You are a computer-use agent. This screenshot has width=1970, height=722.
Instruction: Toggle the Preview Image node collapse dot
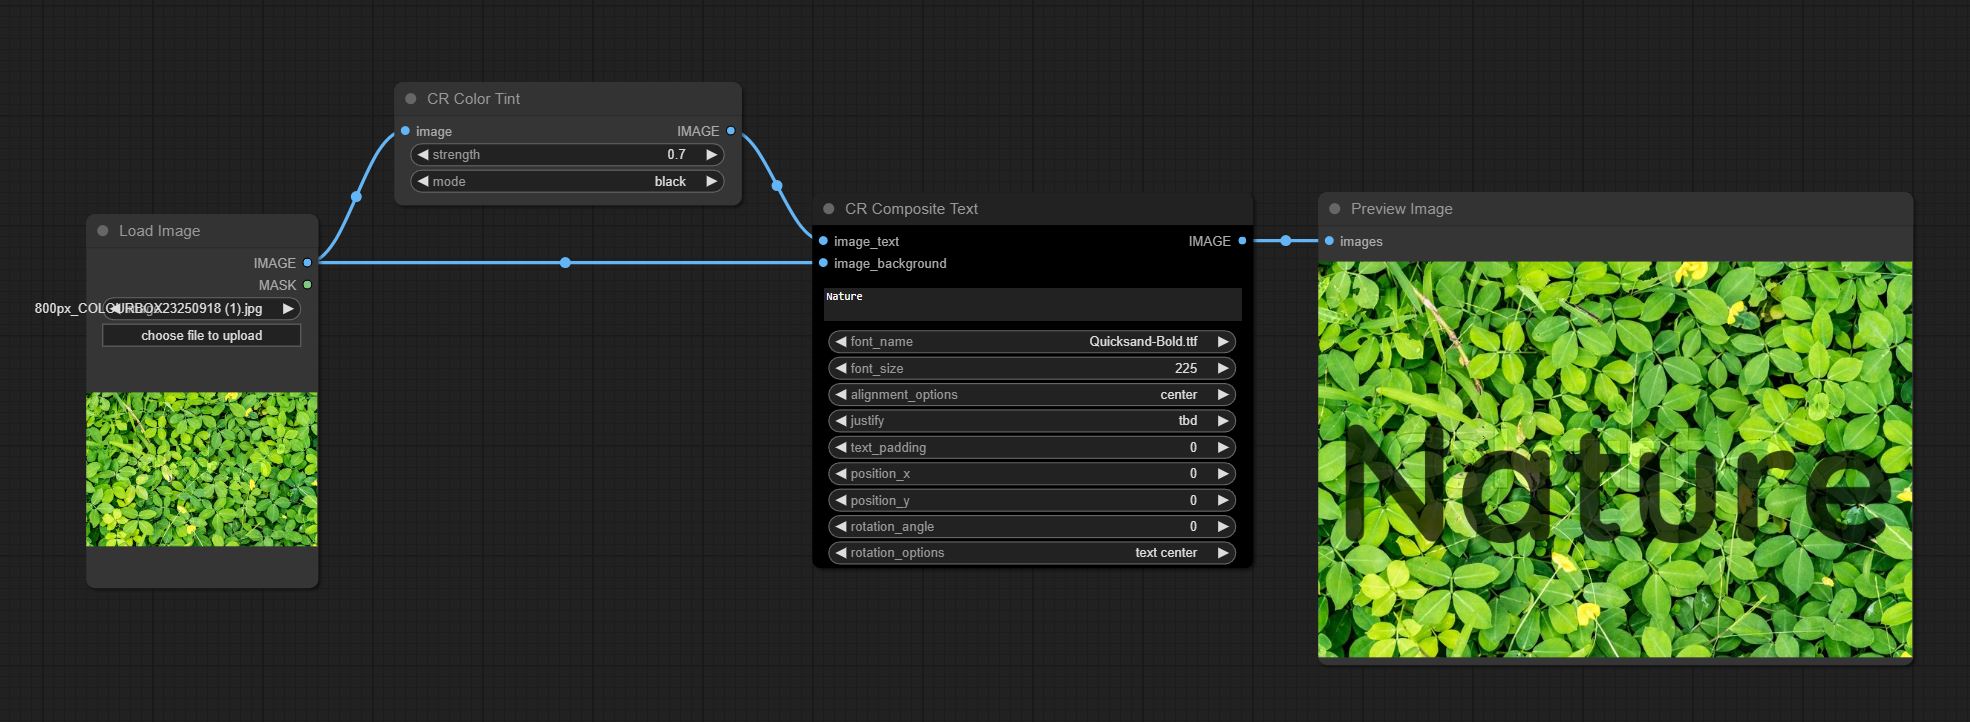pos(1334,209)
